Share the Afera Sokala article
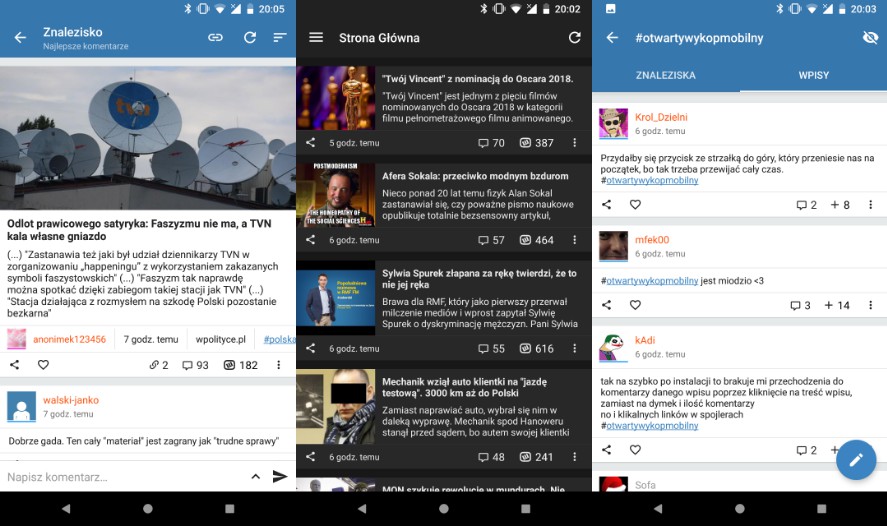 [x=311, y=240]
